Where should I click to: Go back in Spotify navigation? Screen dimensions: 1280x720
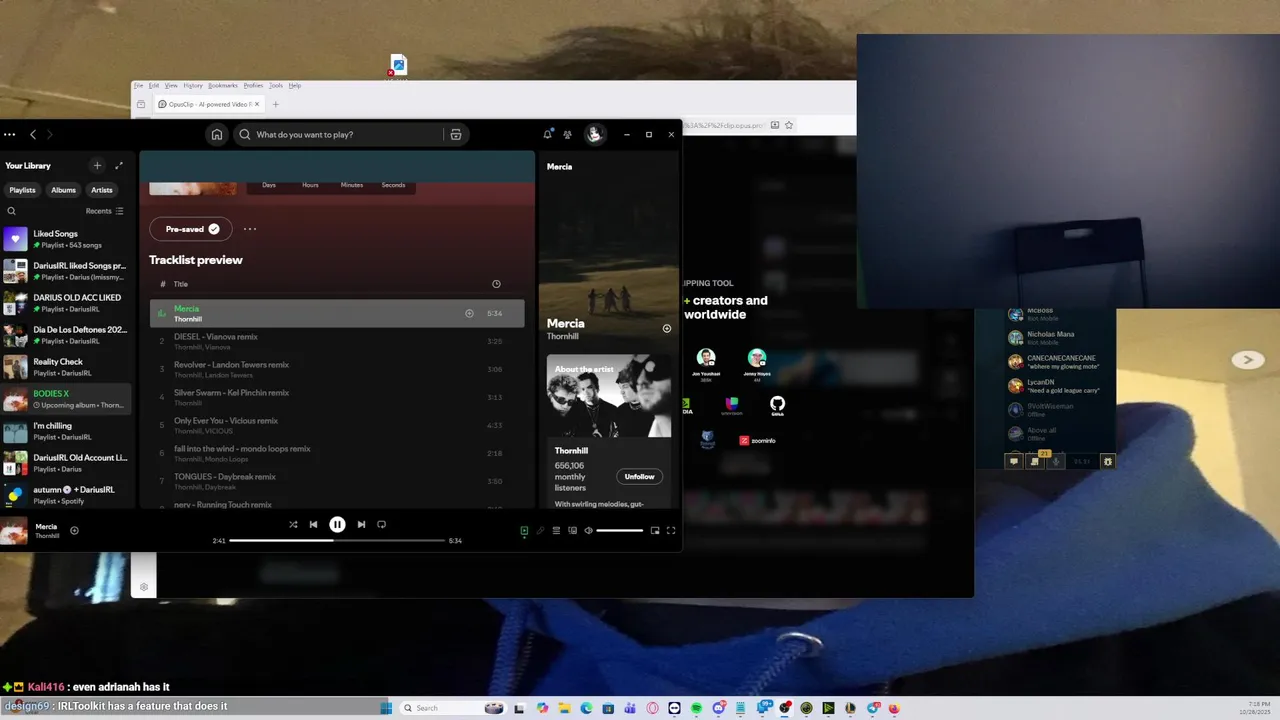33,134
